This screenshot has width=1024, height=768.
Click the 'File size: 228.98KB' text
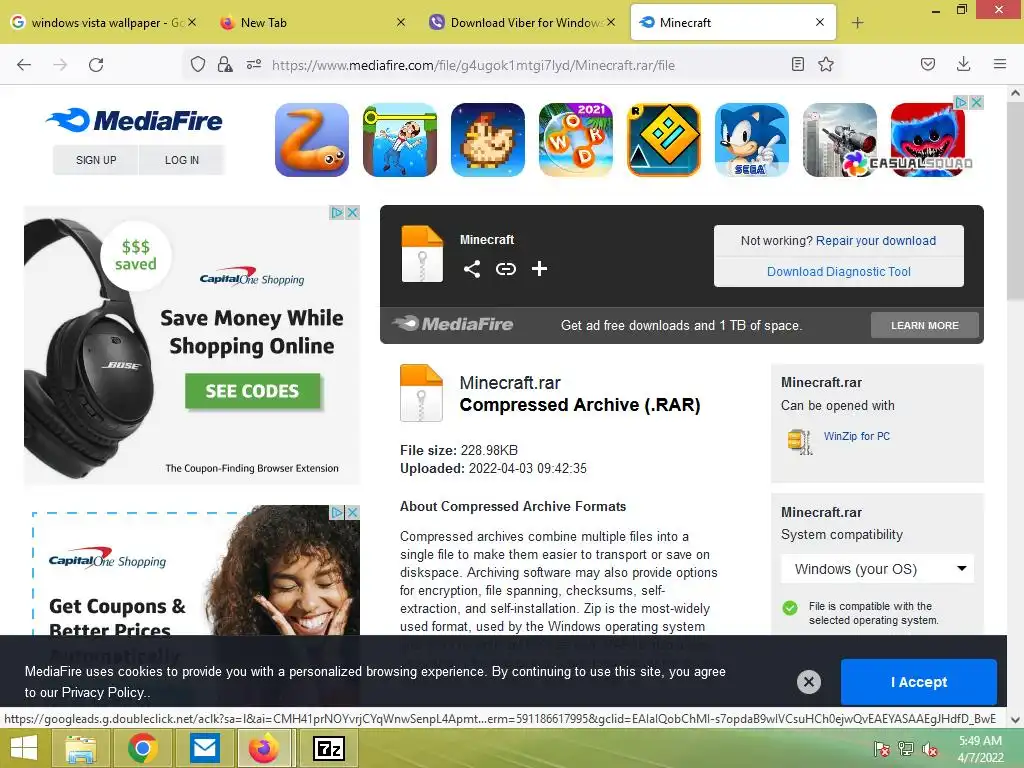coord(459,450)
